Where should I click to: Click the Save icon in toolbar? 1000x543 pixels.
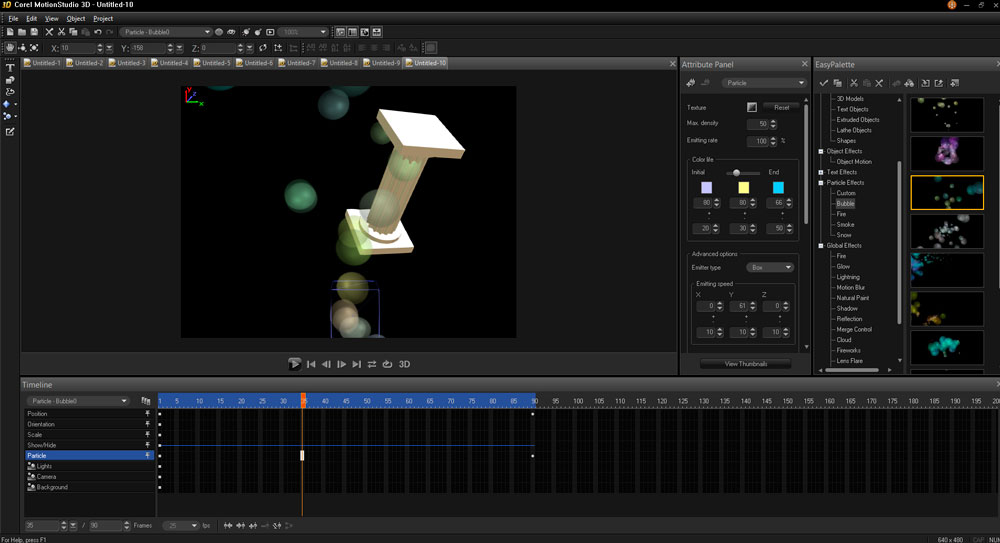(34, 32)
